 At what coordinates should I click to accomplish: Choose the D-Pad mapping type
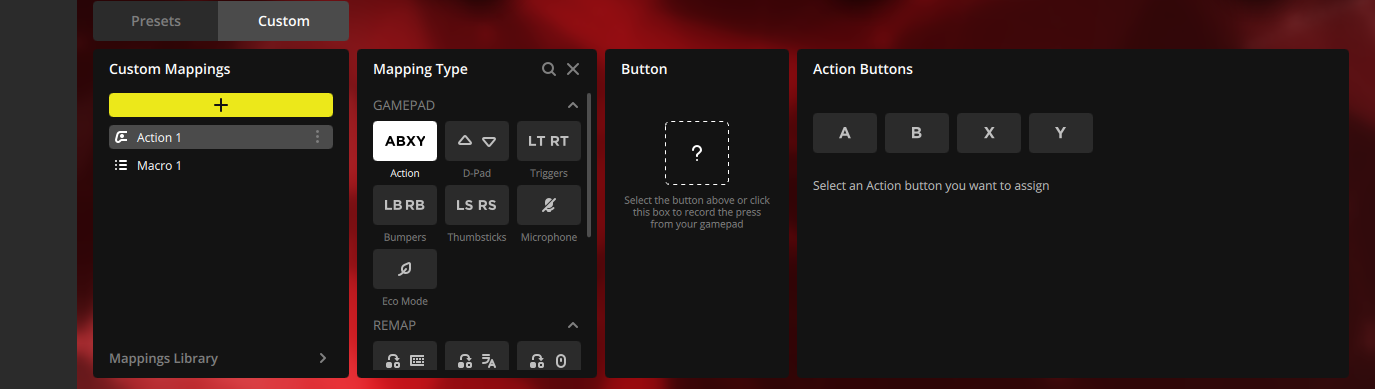point(477,141)
